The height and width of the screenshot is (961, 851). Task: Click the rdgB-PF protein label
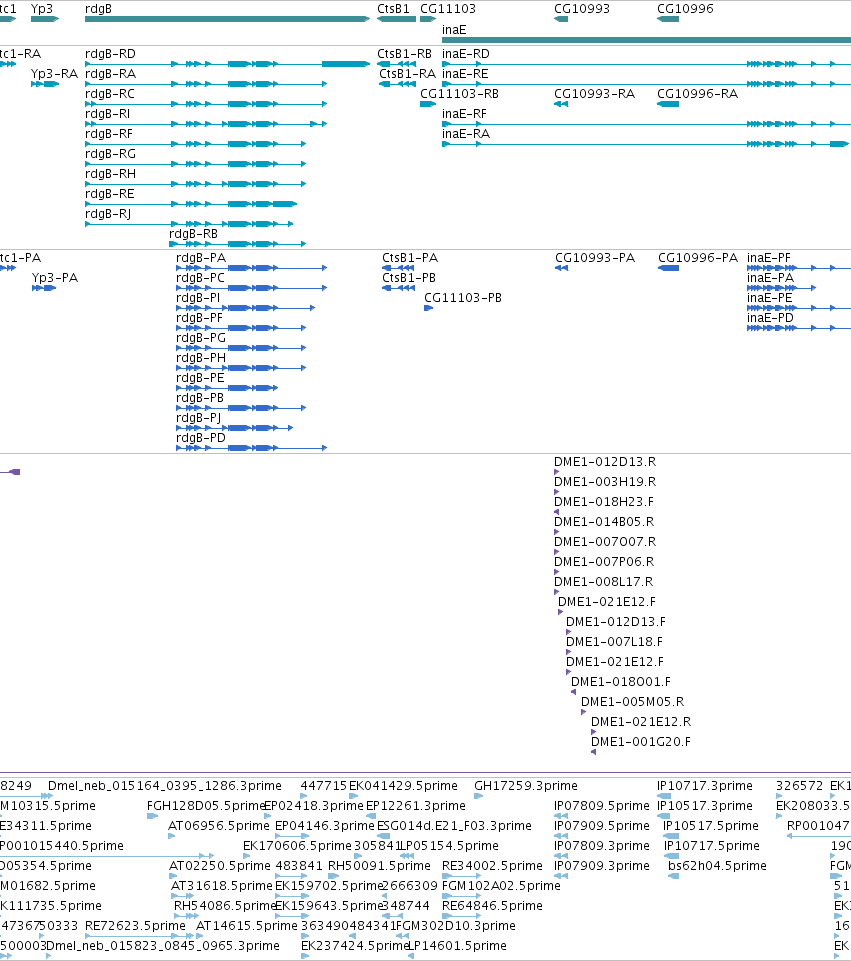tap(199, 318)
